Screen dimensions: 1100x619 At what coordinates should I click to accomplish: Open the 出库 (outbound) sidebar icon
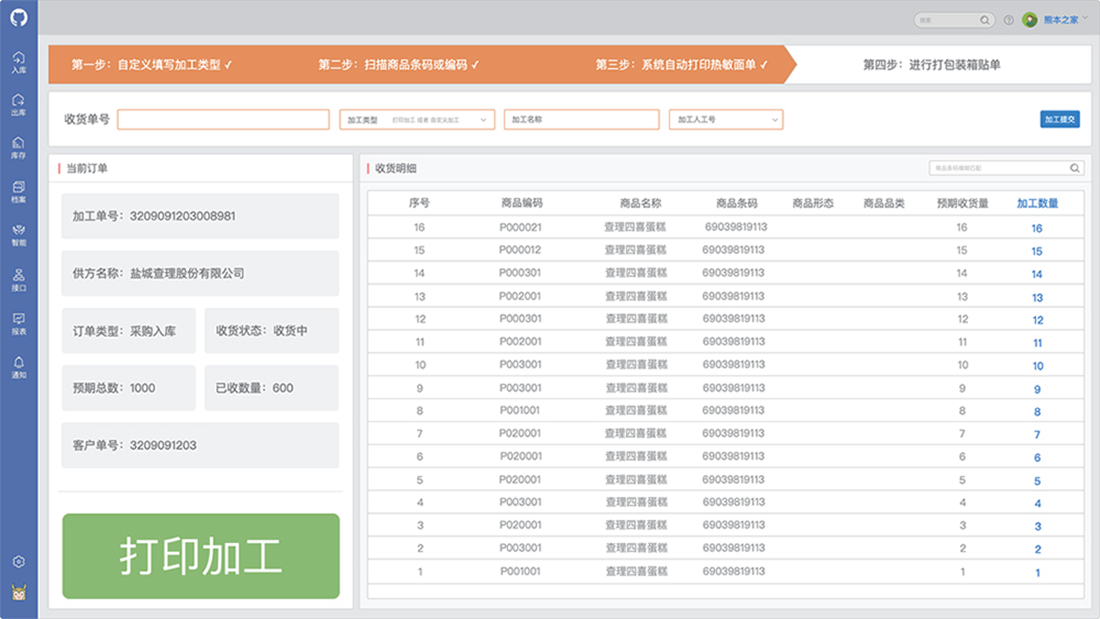click(x=19, y=105)
